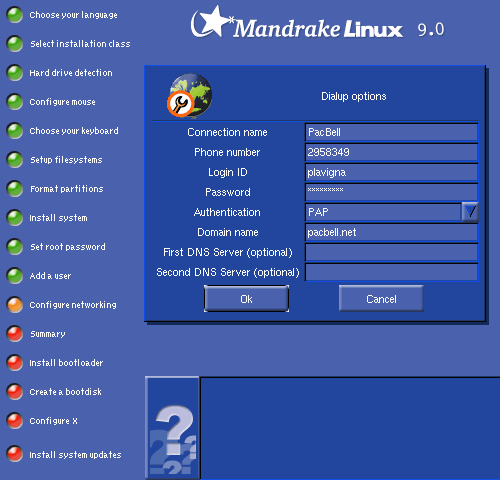
Task: Open the Authentication dropdown arrow
Action: tap(470, 212)
